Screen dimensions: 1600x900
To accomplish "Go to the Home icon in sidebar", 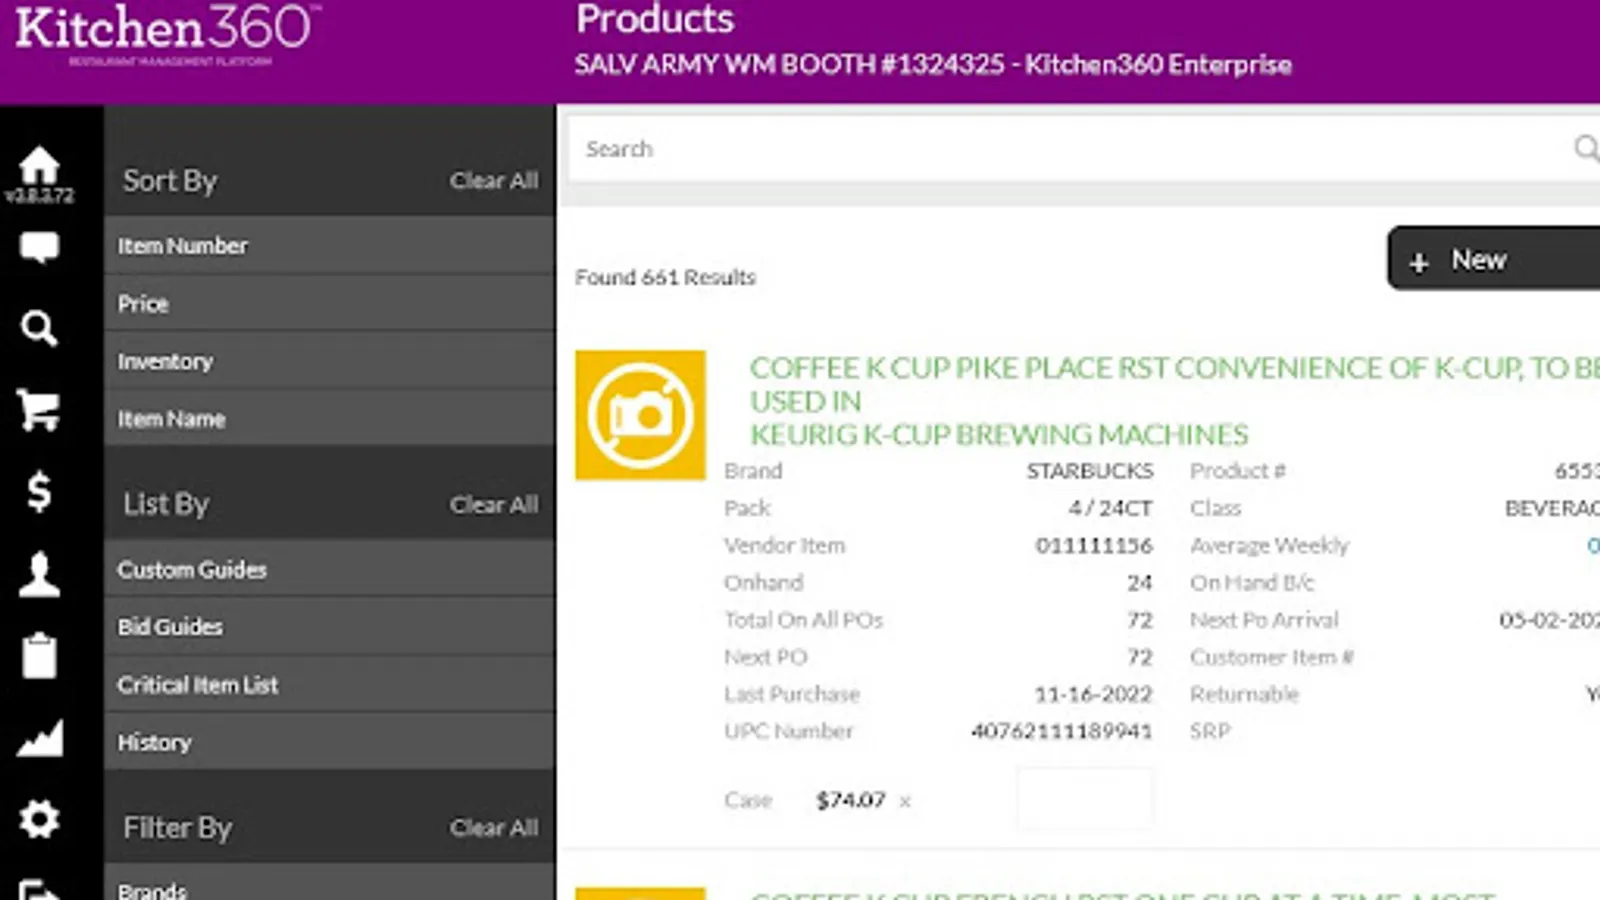I will (39, 165).
